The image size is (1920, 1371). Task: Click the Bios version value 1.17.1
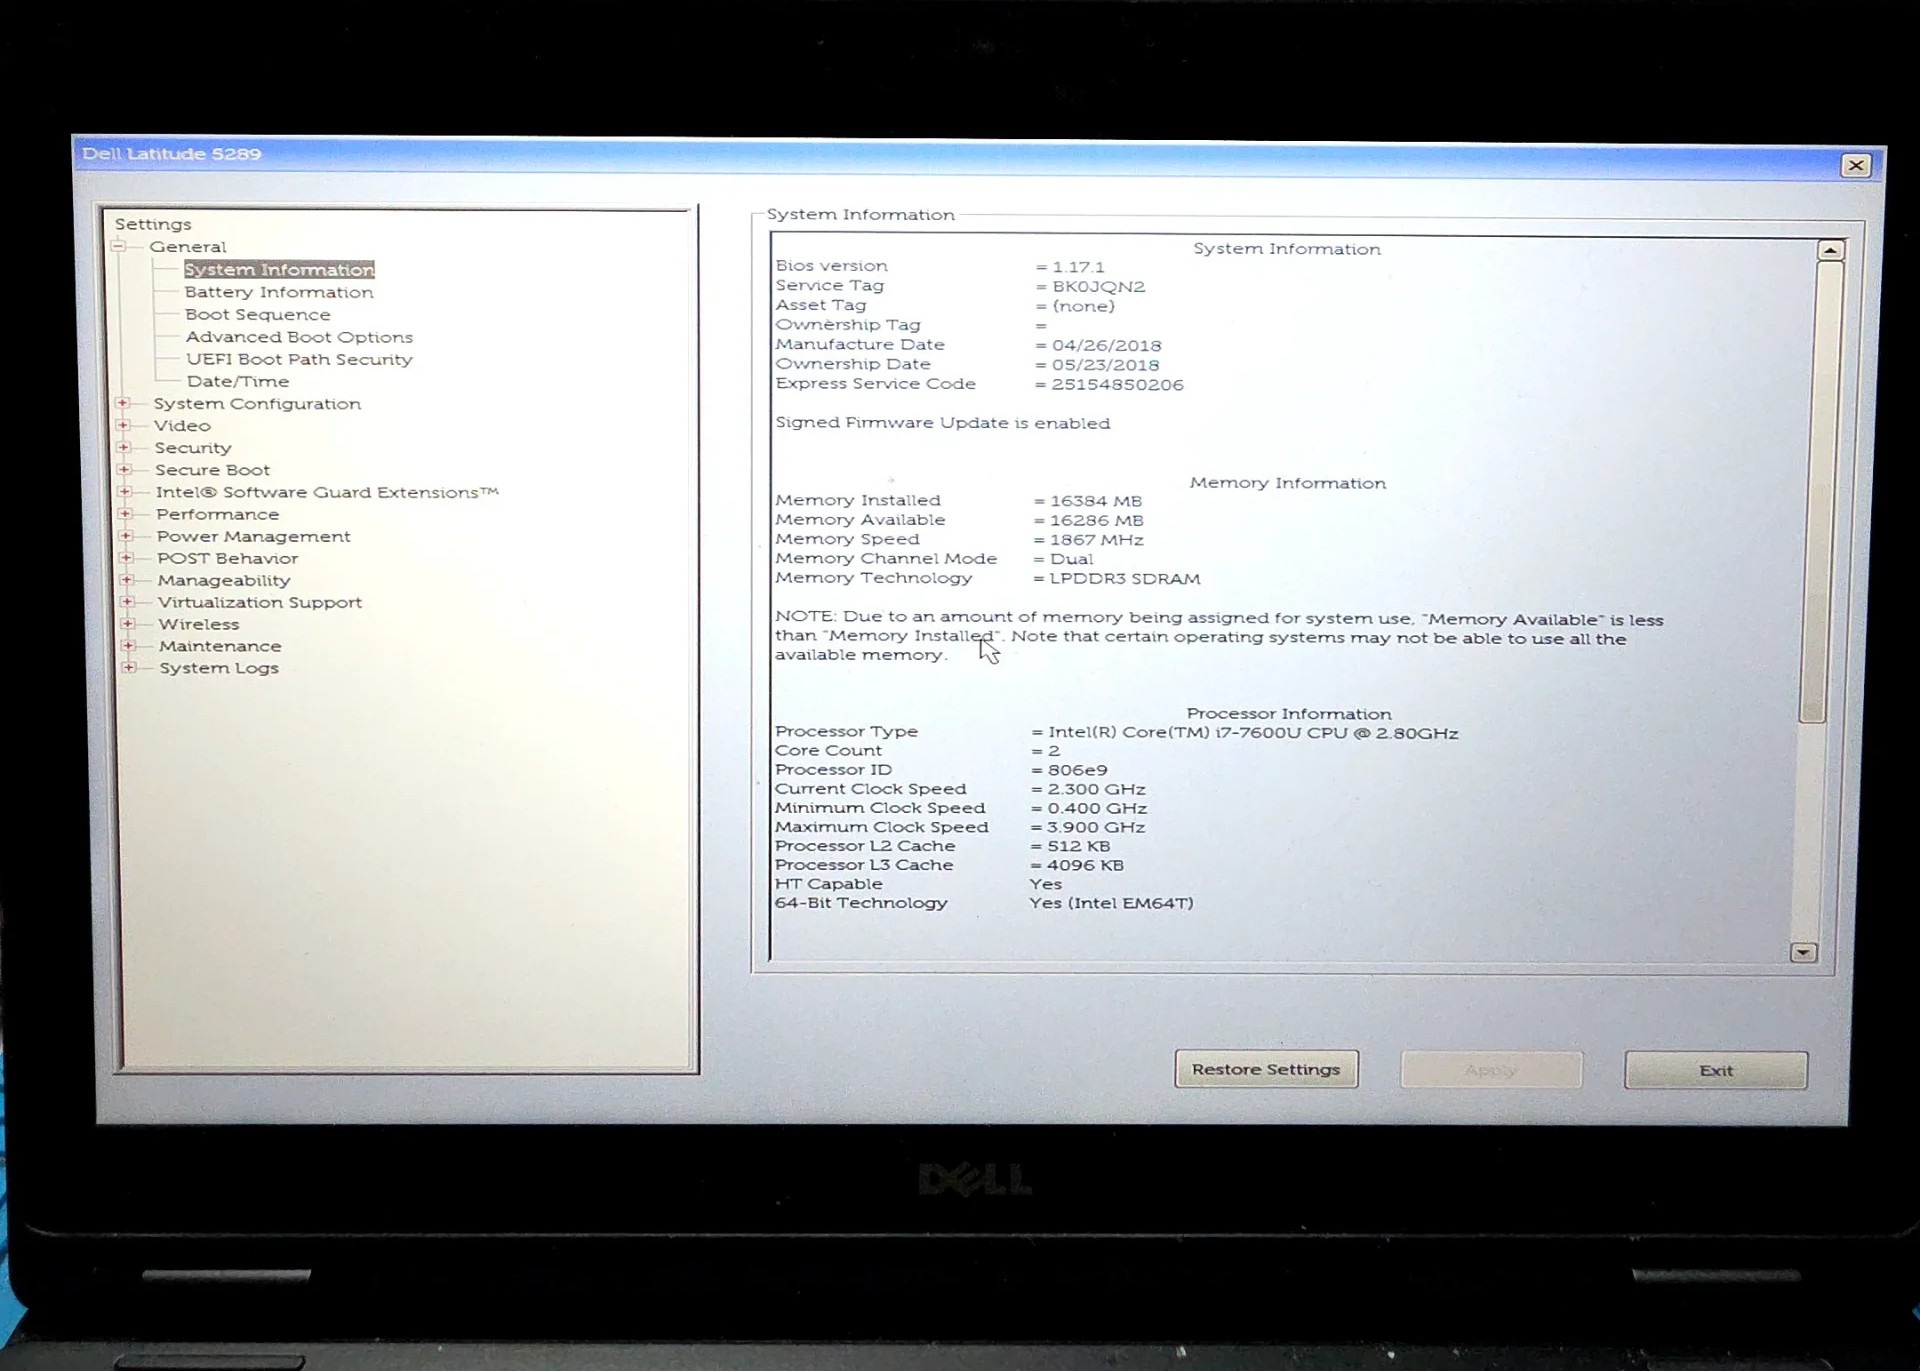1078,267
